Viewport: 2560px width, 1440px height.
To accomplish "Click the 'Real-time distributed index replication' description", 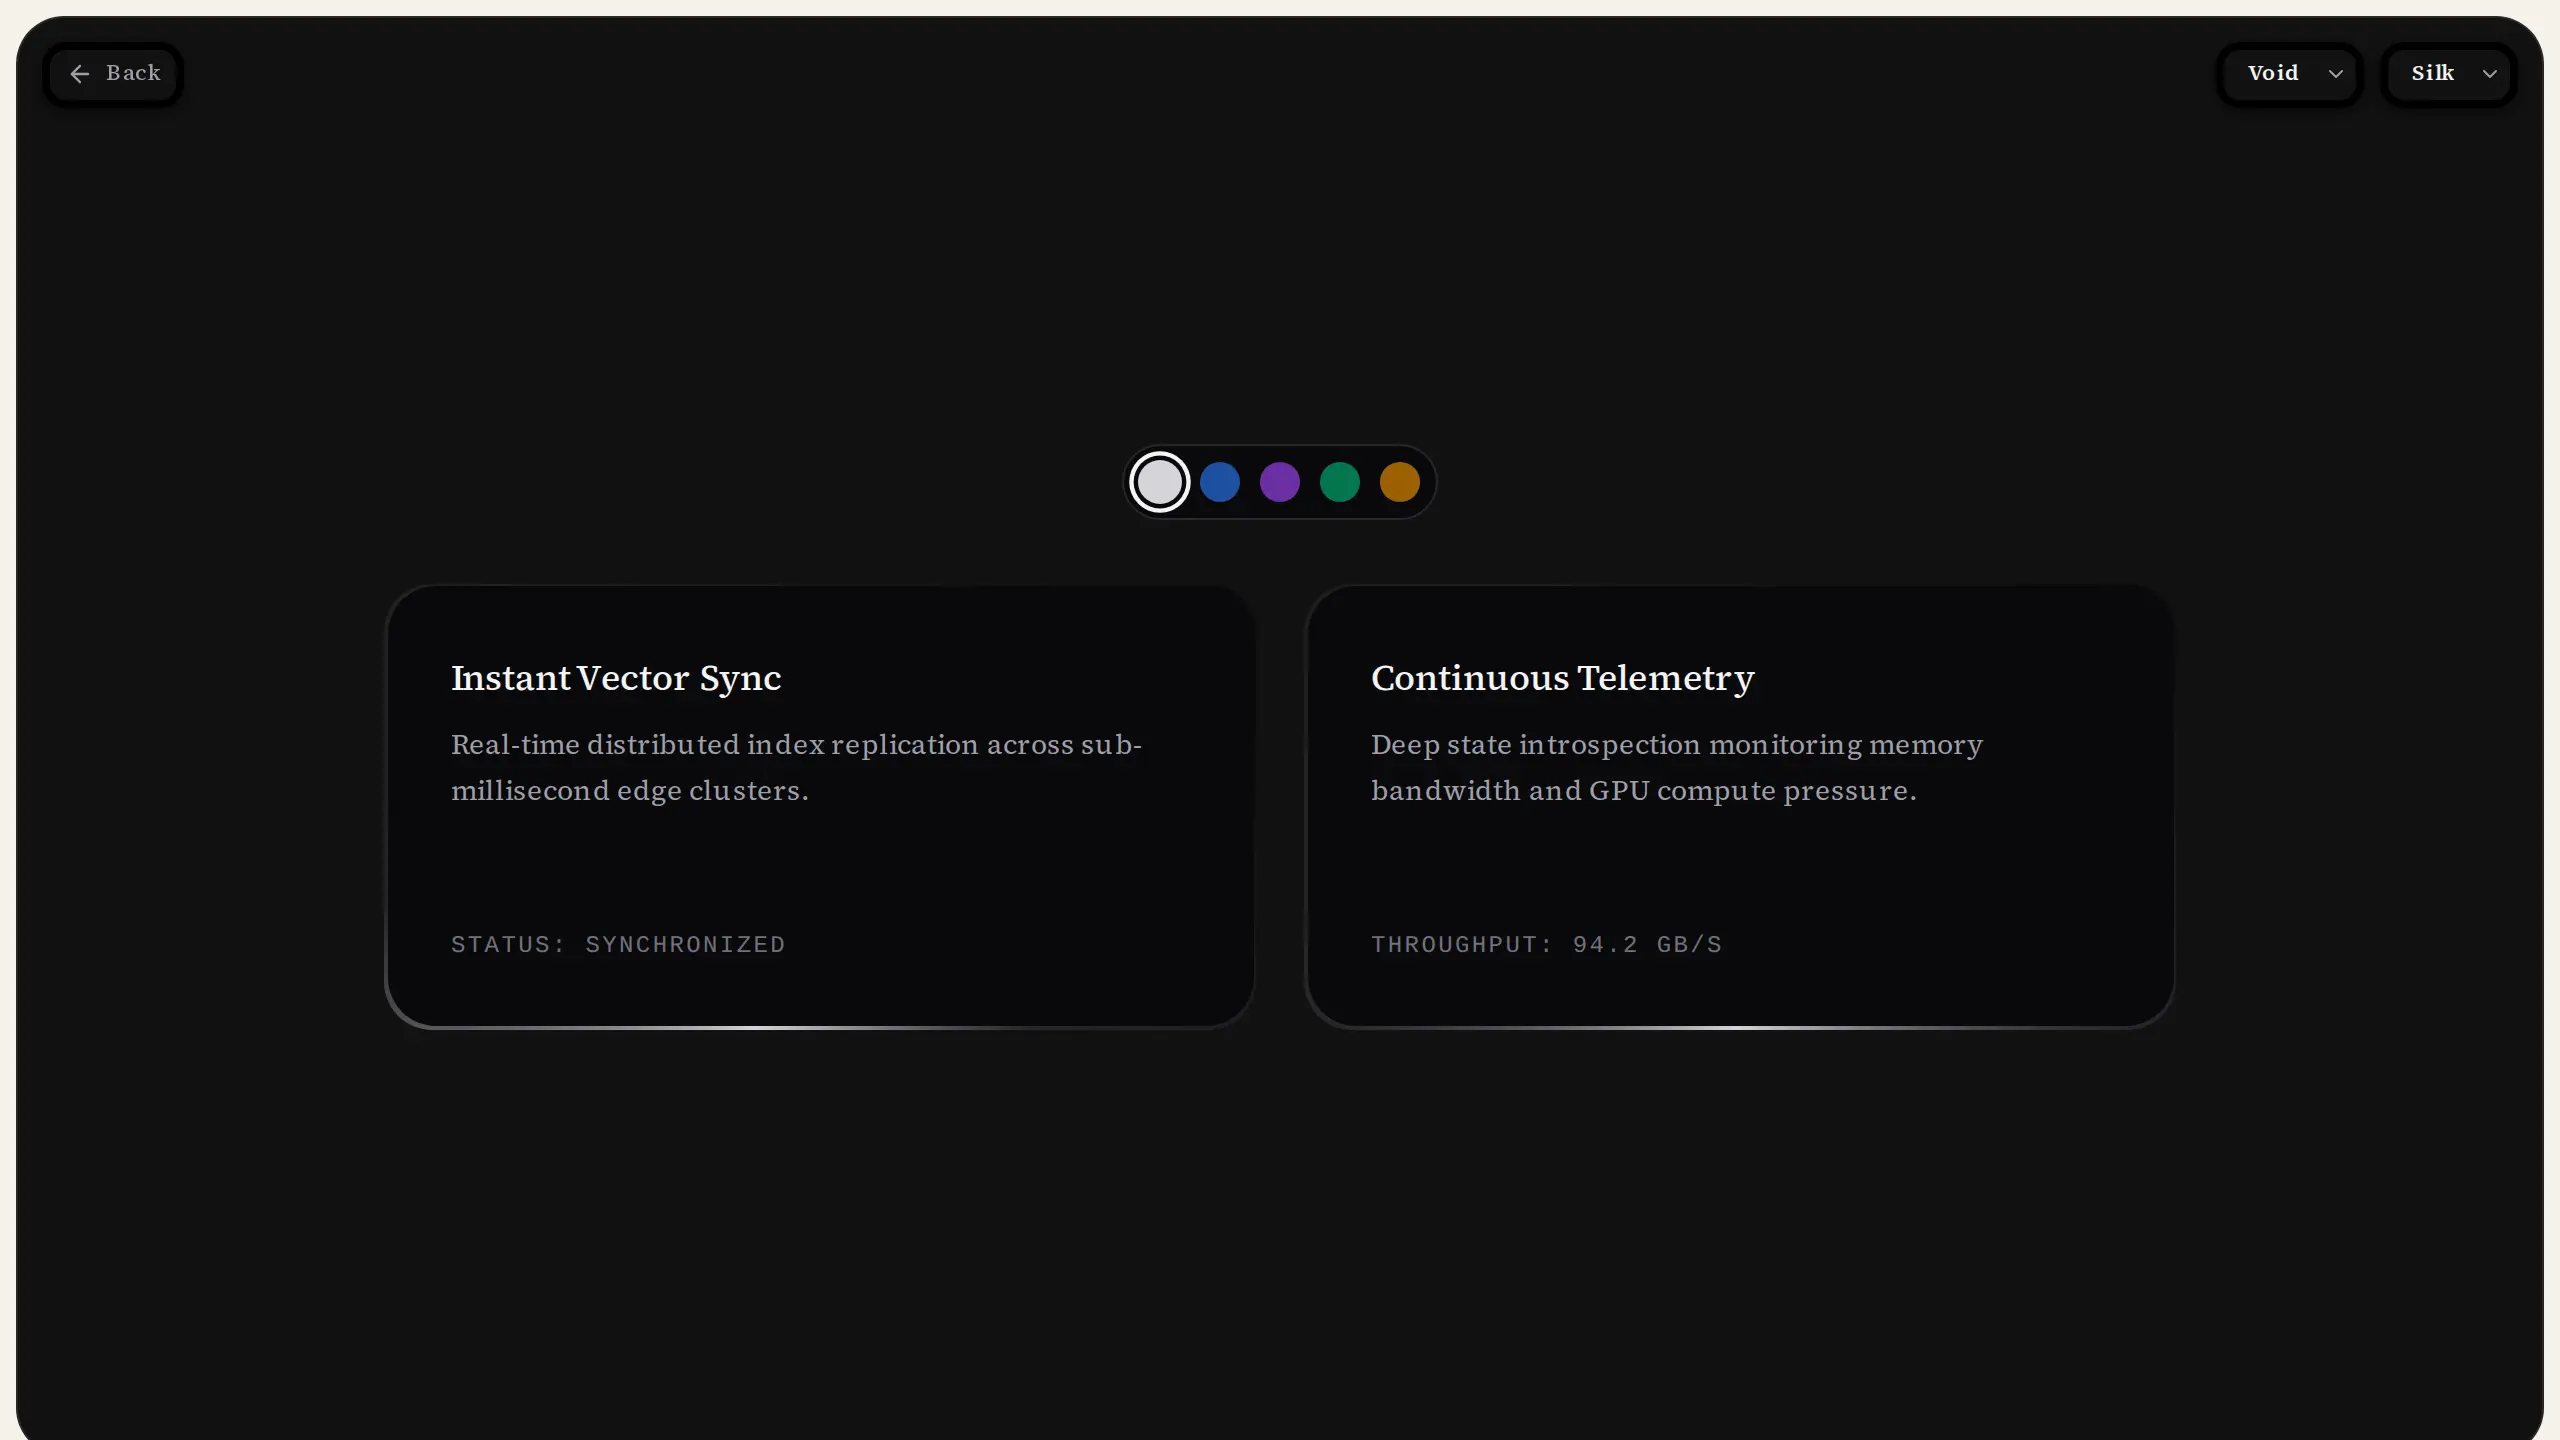I will [796, 767].
